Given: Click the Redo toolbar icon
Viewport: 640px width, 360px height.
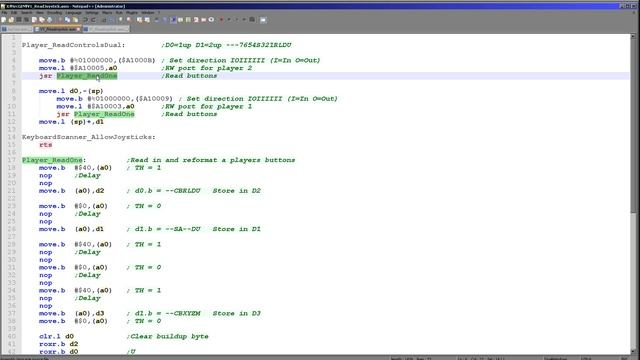Looking at the screenshot, I should (93, 20).
